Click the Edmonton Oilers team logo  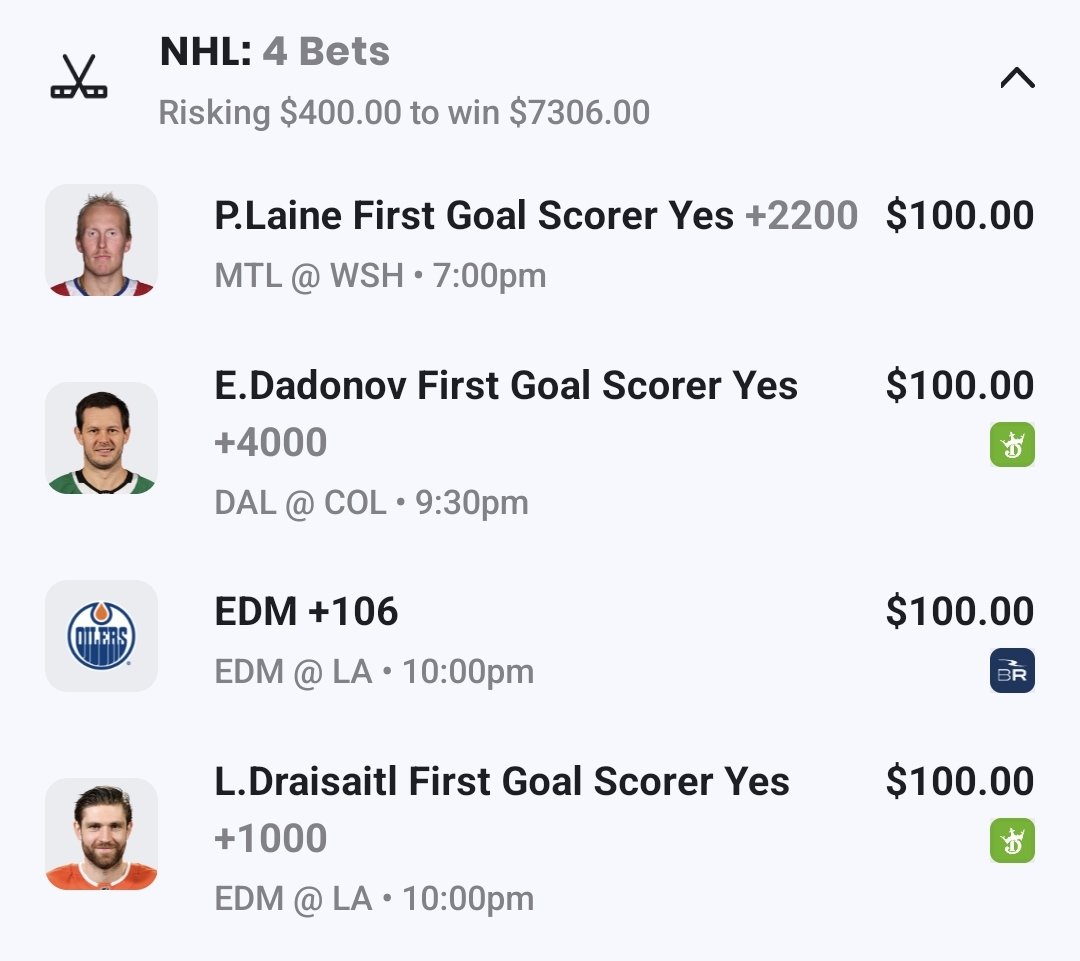101,636
